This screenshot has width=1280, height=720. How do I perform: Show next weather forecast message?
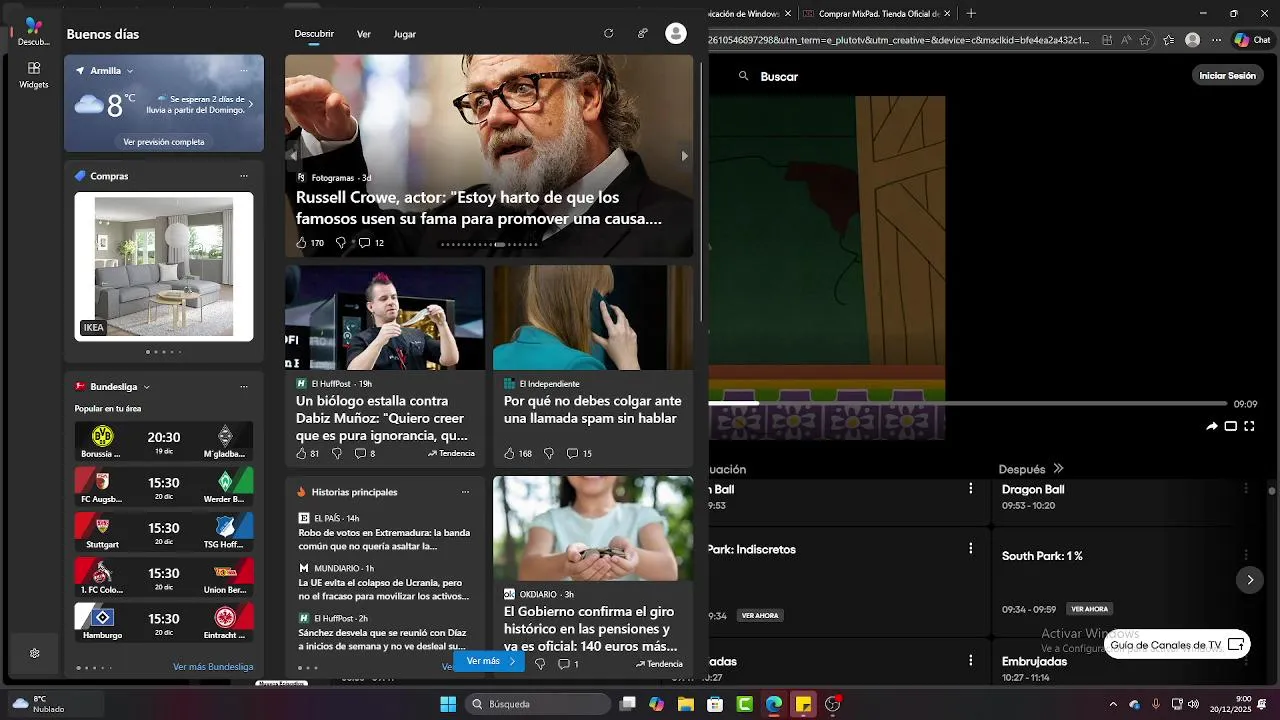tap(250, 104)
